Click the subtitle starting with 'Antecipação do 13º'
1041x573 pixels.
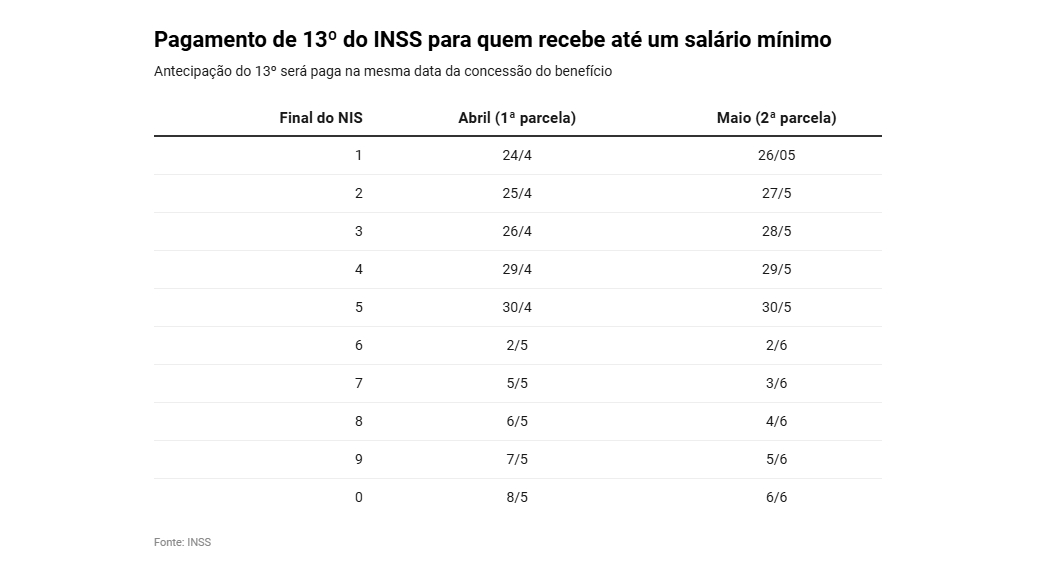point(383,72)
